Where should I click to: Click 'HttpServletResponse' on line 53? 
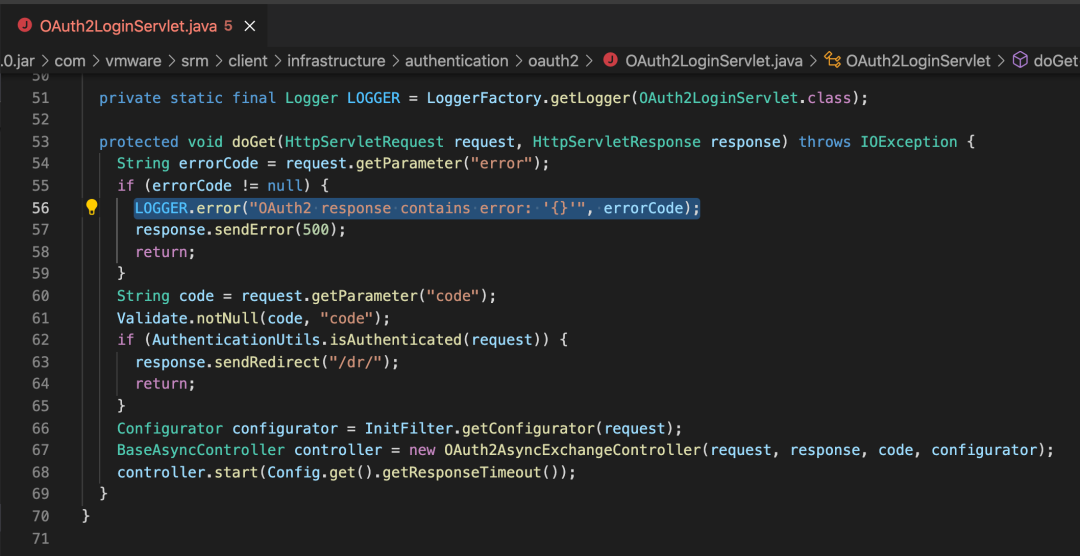tap(617, 142)
